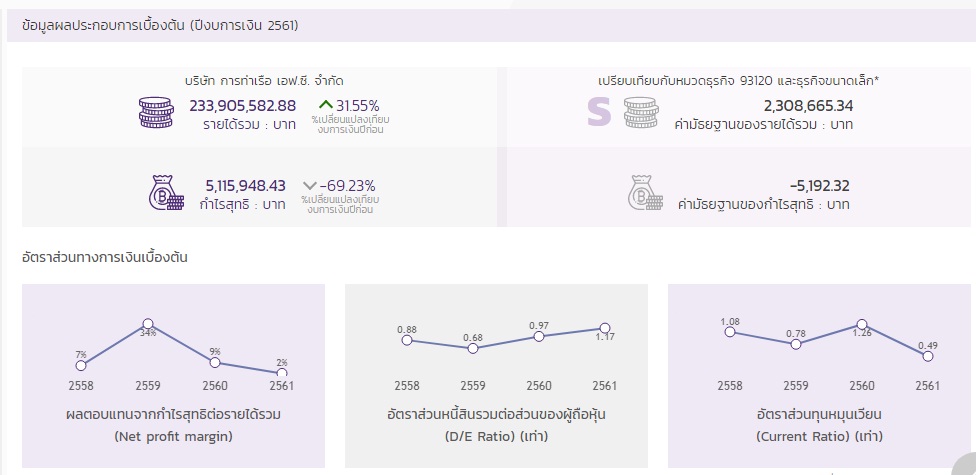Screen dimensions: 976x475
Task: Click the gray money bag median profit icon
Action: (x=645, y=193)
